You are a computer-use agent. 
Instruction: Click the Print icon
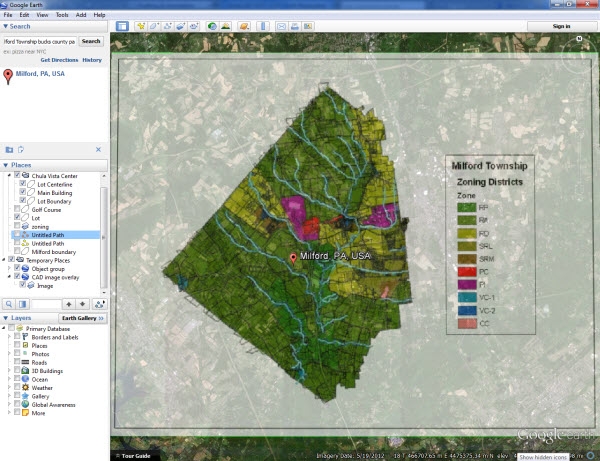click(x=295, y=26)
